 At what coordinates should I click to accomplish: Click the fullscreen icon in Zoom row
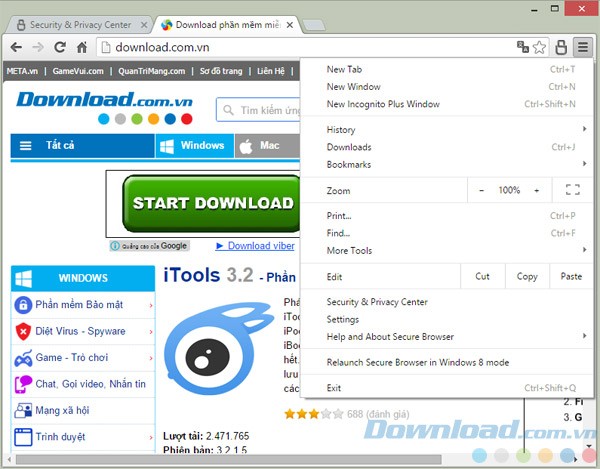pyautogui.click(x=572, y=190)
